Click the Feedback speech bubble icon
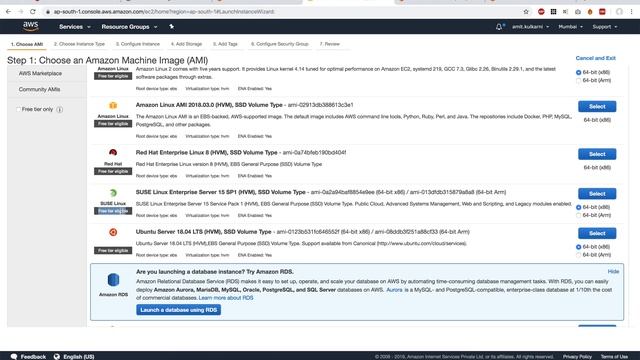Image resolution: width=640 pixels, height=360 pixels. (14, 356)
